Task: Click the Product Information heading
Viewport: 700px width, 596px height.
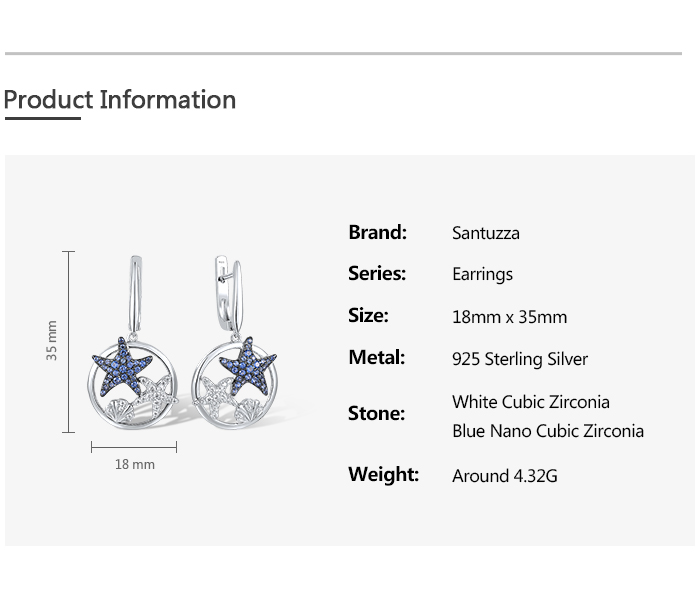Action: pos(120,100)
